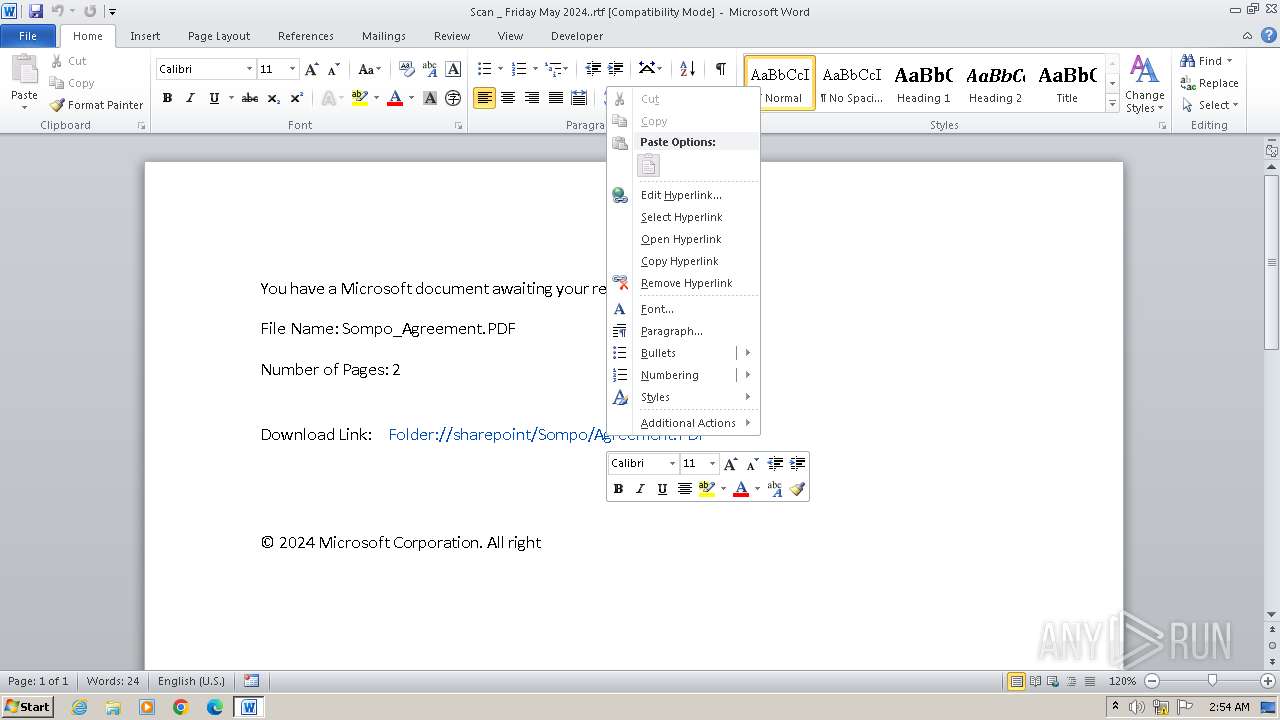This screenshot has width=1280, height=720.
Task: Click Grow Font icon in ribbon
Action: click(x=312, y=69)
